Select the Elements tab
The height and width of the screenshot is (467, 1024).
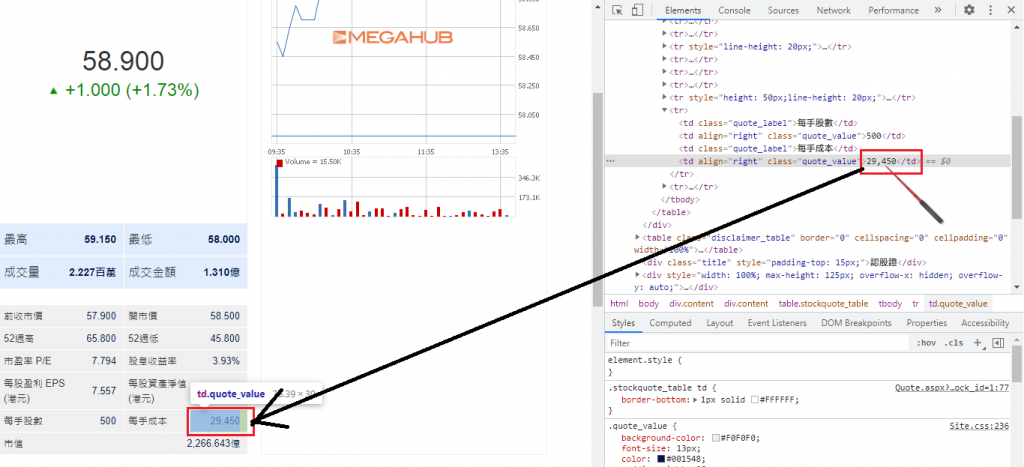683,10
